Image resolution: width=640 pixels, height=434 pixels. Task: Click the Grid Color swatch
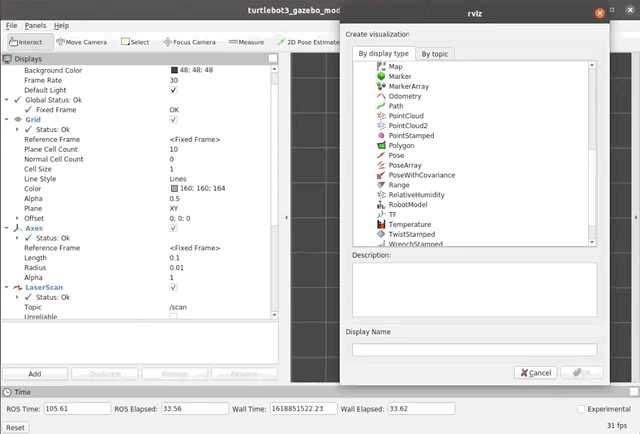click(x=174, y=188)
